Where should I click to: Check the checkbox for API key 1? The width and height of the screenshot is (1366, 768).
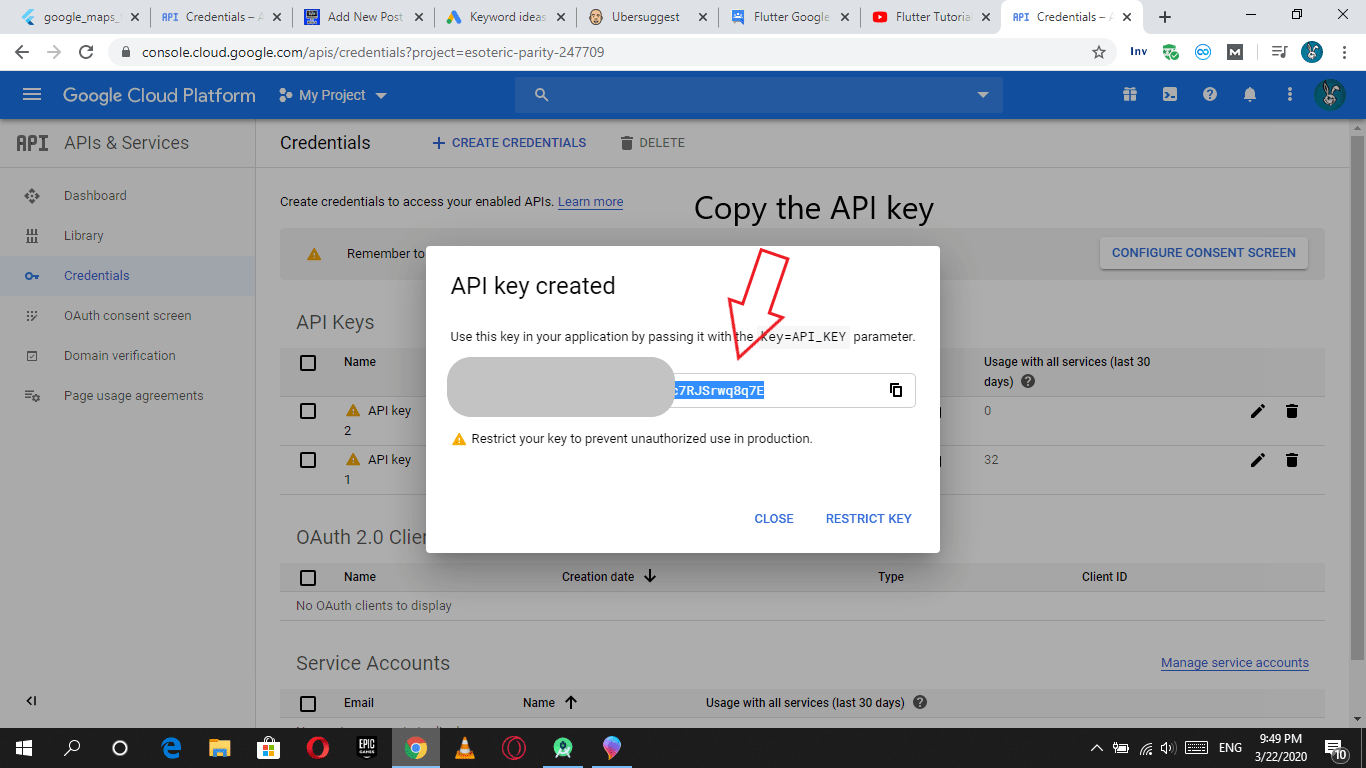click(307, 460)
